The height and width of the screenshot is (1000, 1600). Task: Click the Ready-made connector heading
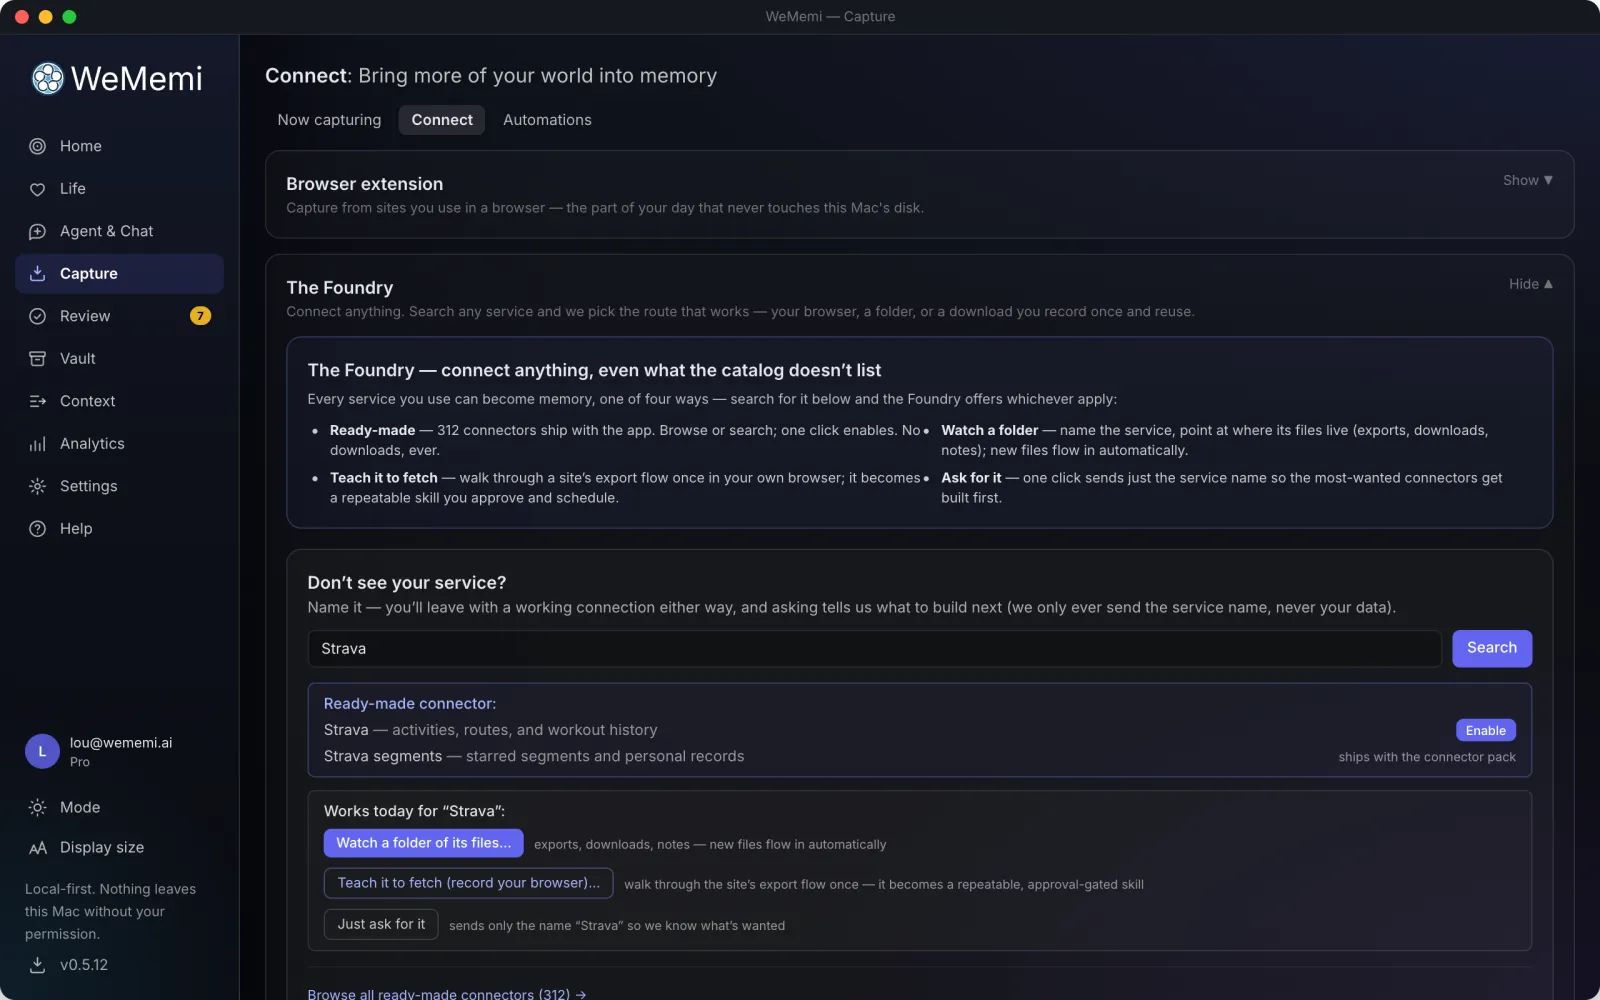pyautogui.click(x=410, y=704)
